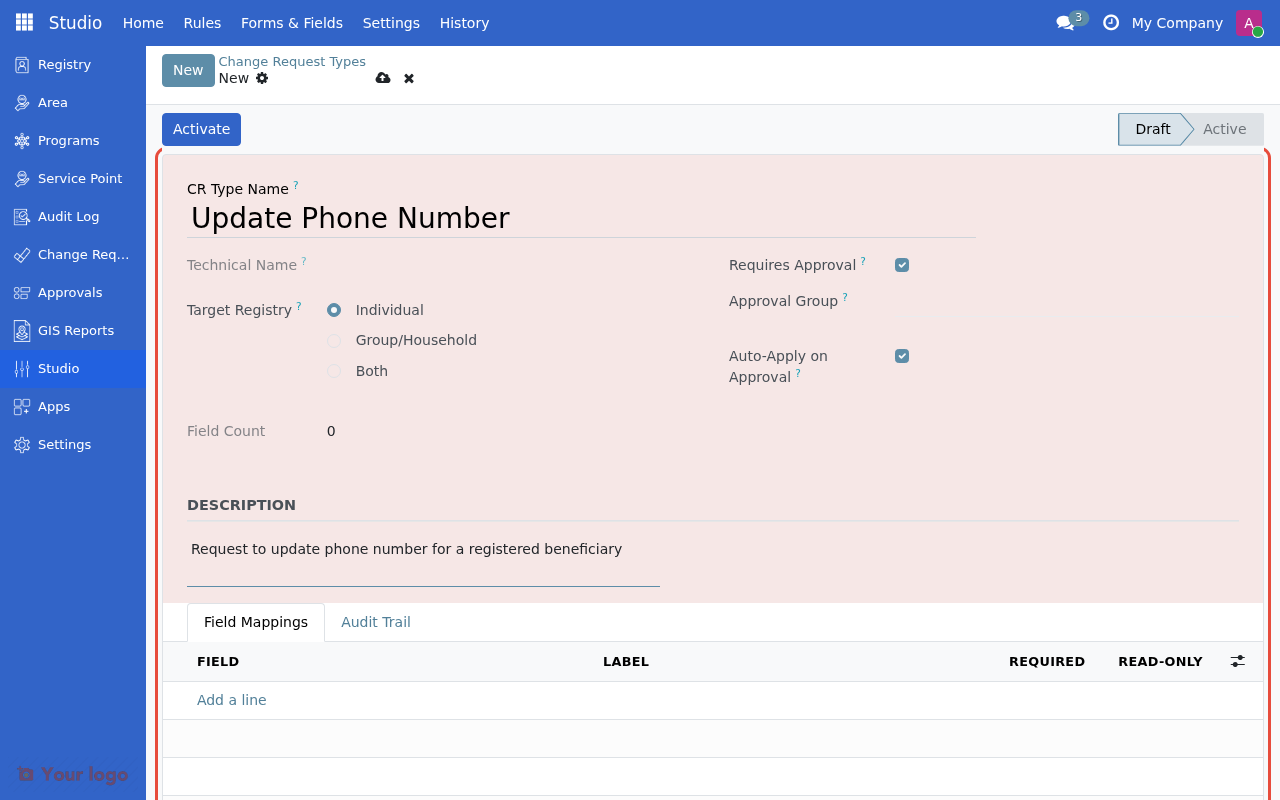Open conversation messages in the top bar
Screen dimensions: 1280x800
click(x=1066, y=22)
